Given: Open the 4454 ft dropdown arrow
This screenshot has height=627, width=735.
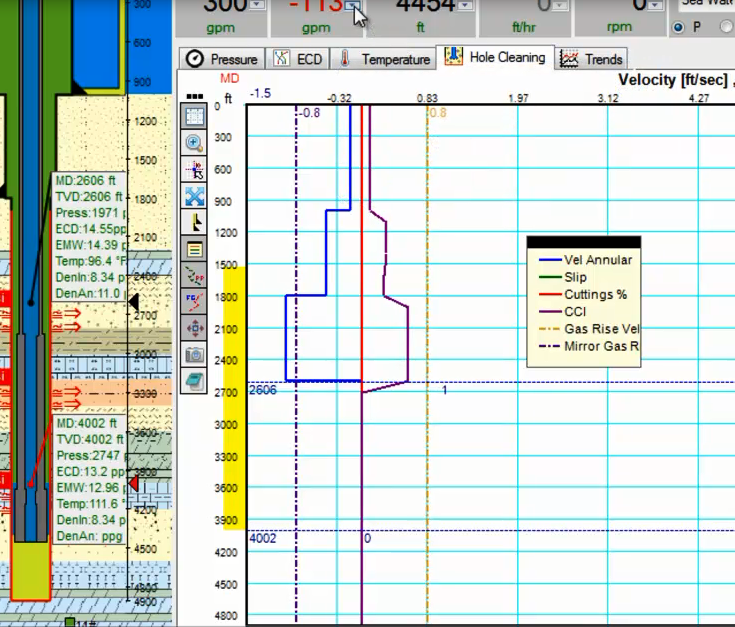Looking at the screenshot, I should pyautogui.click(x=465, y=5).
